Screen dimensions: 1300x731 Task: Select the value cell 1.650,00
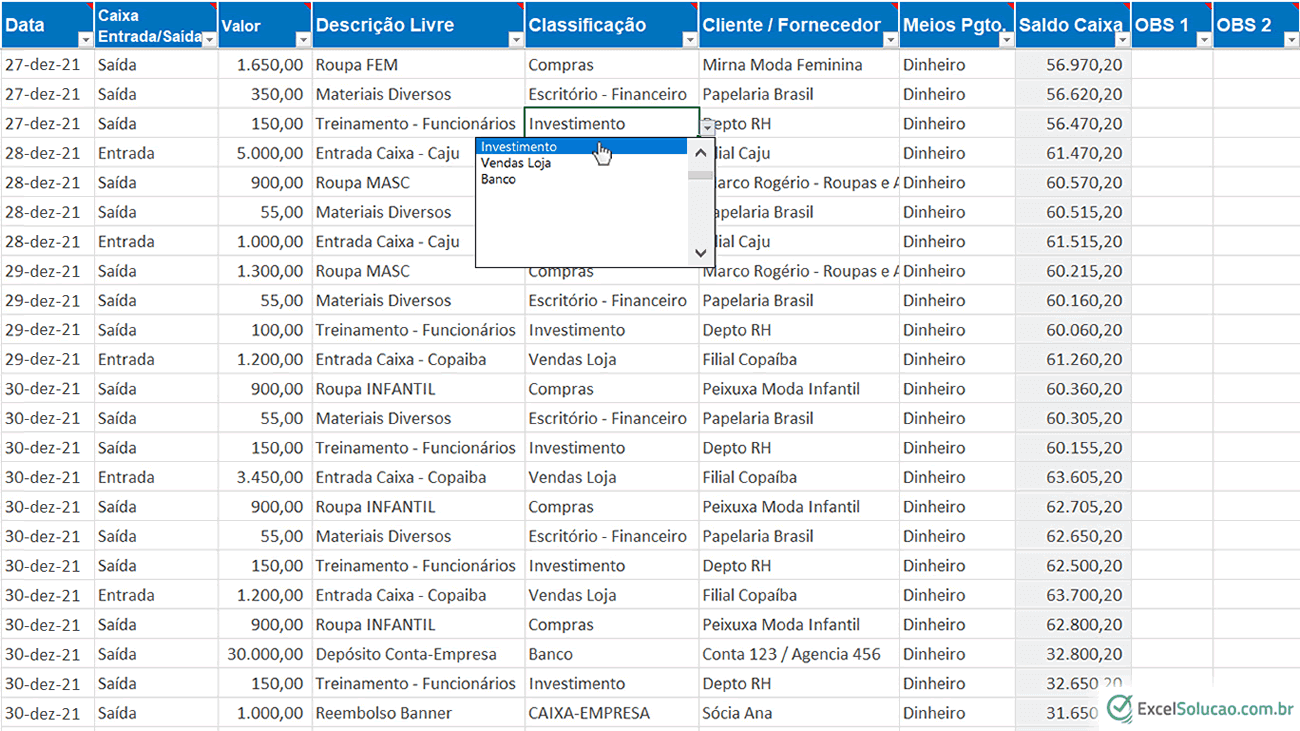265,65
